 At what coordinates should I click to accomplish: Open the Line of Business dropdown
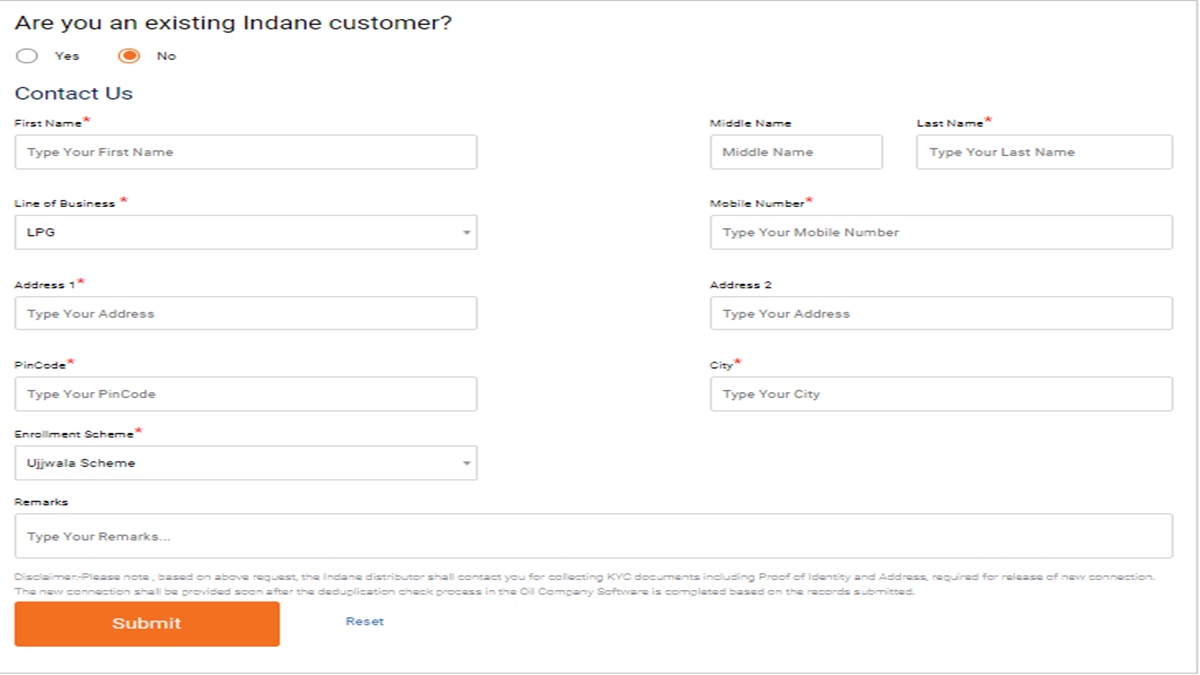tap(246, 232)
